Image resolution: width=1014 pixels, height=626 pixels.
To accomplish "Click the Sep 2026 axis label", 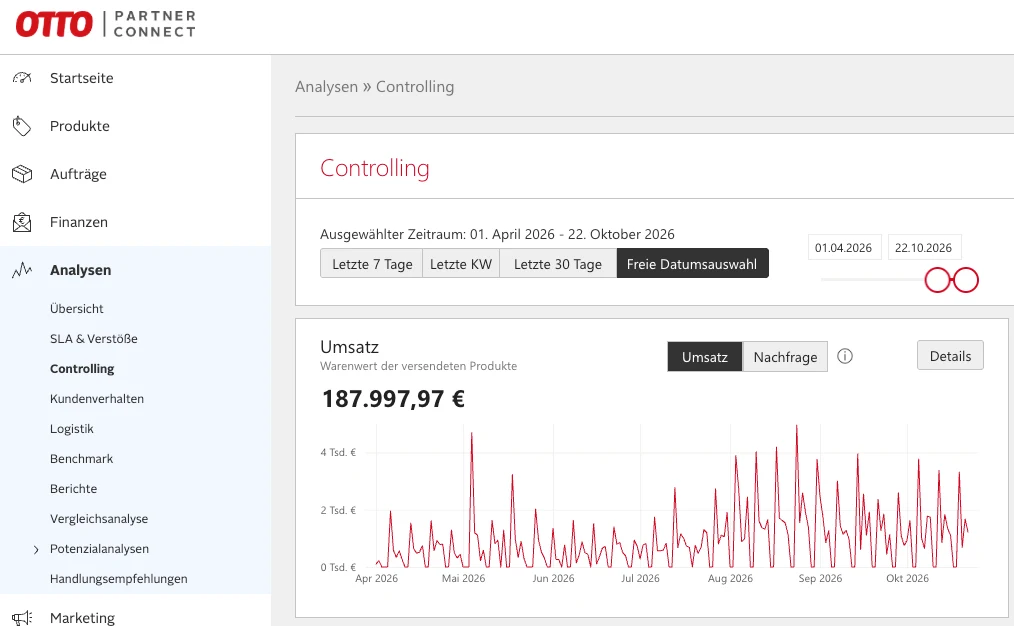I will tap(820, 578).
